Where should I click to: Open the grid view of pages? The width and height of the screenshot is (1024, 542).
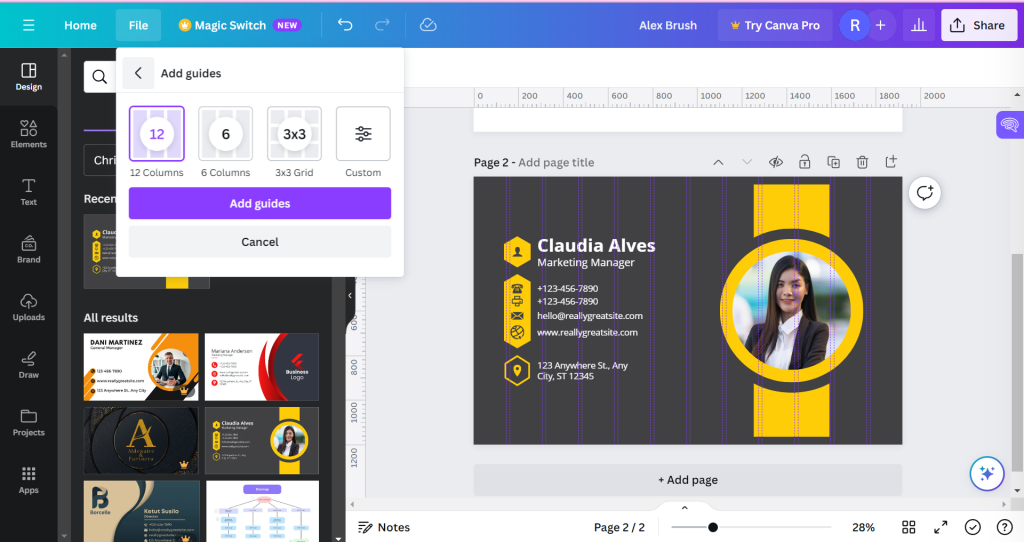pyautogui.click(x=908, y=527)
